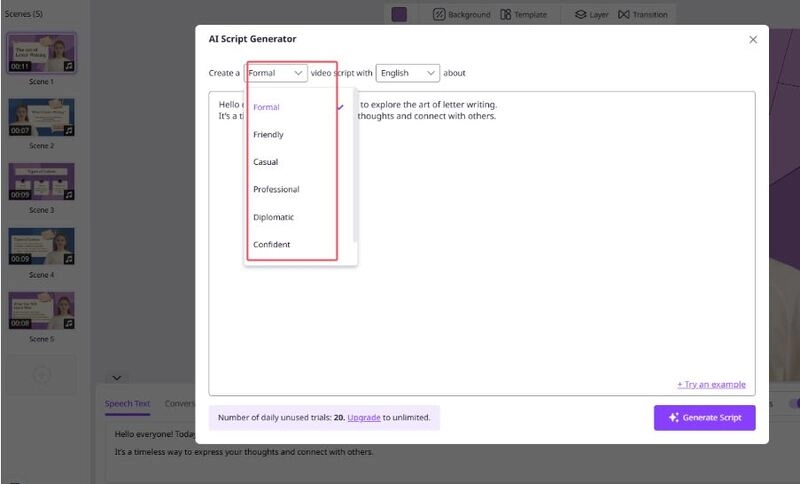Click the Generate Script button

point(705,418)
